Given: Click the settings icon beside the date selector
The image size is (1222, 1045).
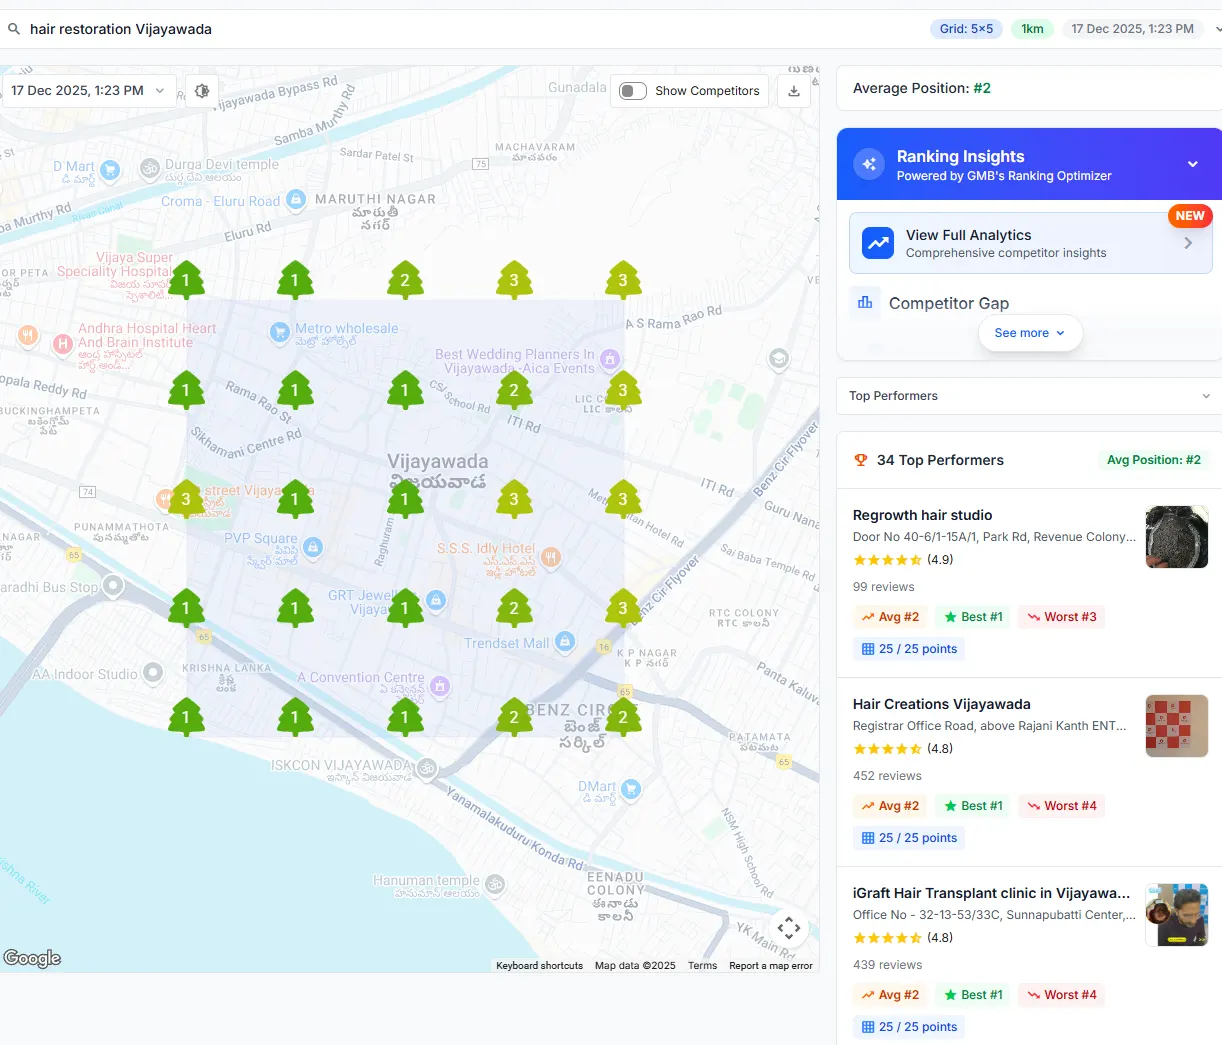Looking at the screenshot, I should pyautogui.click(x=202, y=91).
